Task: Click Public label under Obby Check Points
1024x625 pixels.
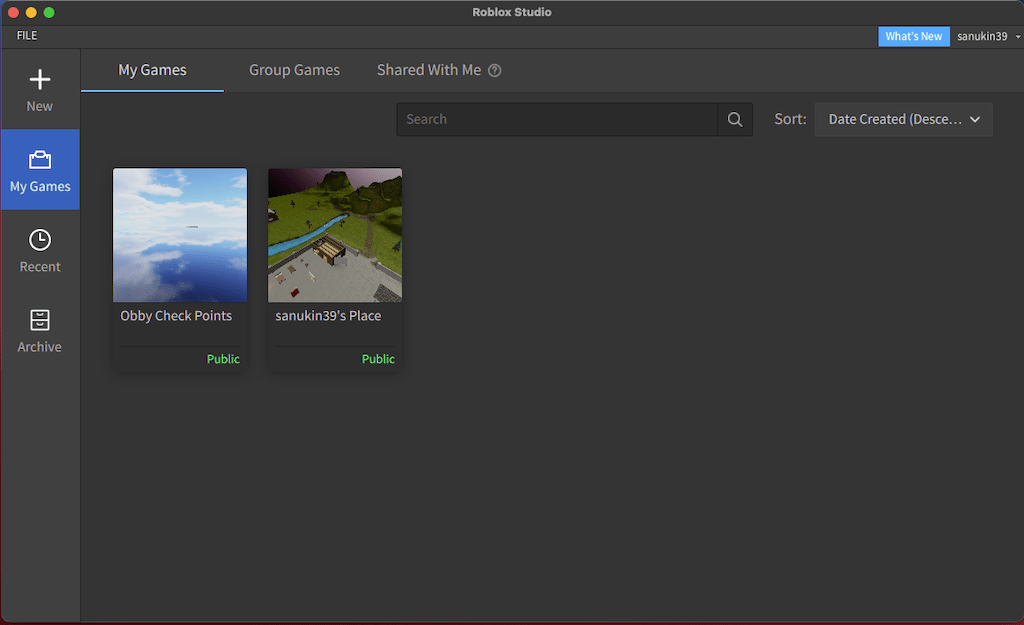Action: tap(223, 359)
